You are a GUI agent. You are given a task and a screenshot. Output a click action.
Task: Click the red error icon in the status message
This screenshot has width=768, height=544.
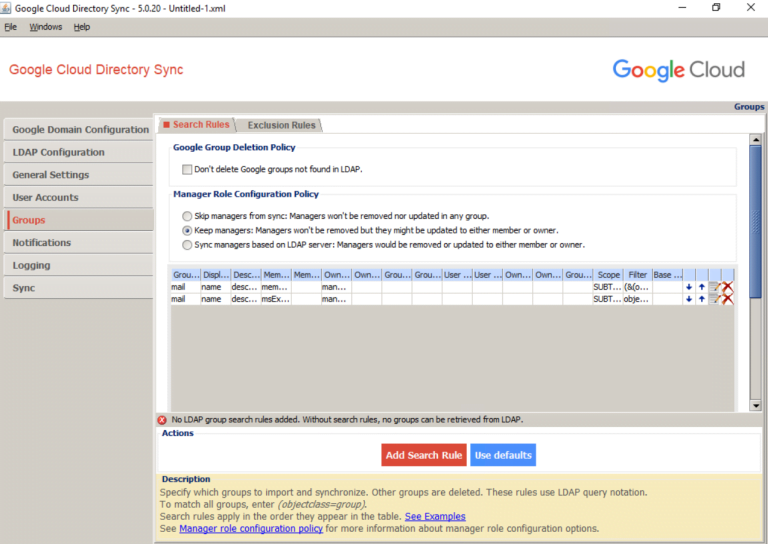coord(162,420)
